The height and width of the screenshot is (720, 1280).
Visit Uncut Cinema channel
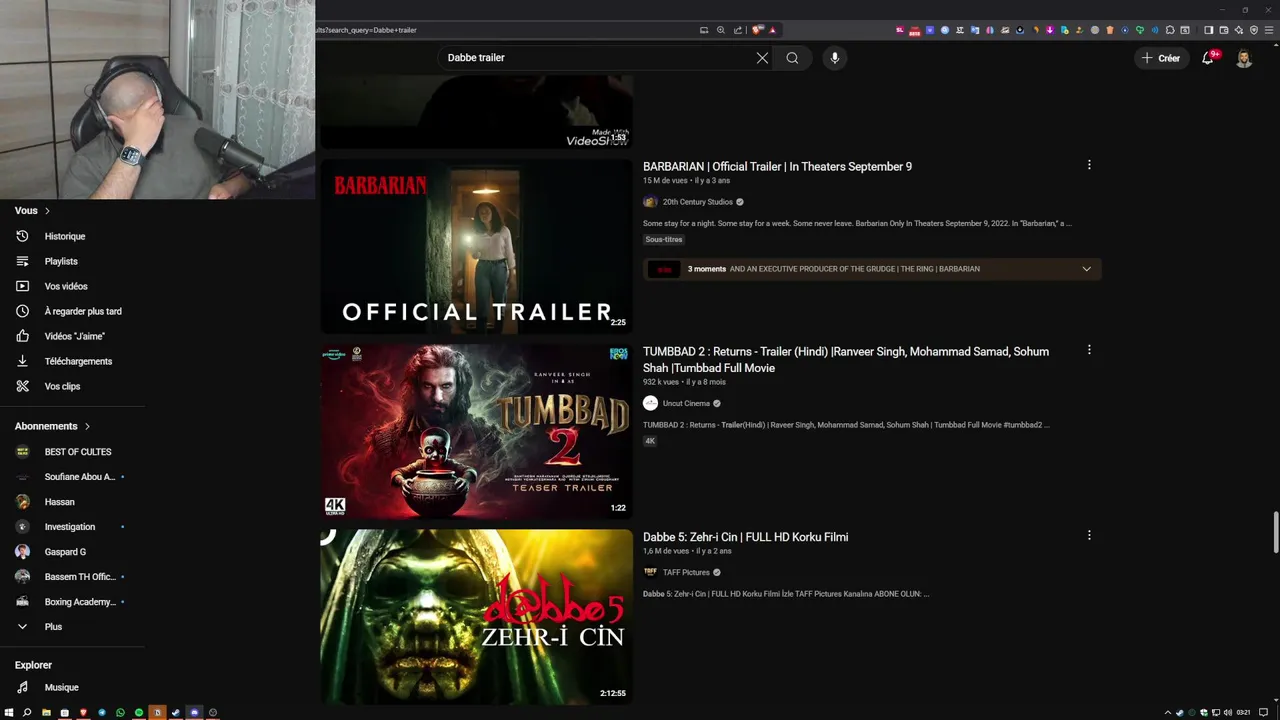[686, 403]
